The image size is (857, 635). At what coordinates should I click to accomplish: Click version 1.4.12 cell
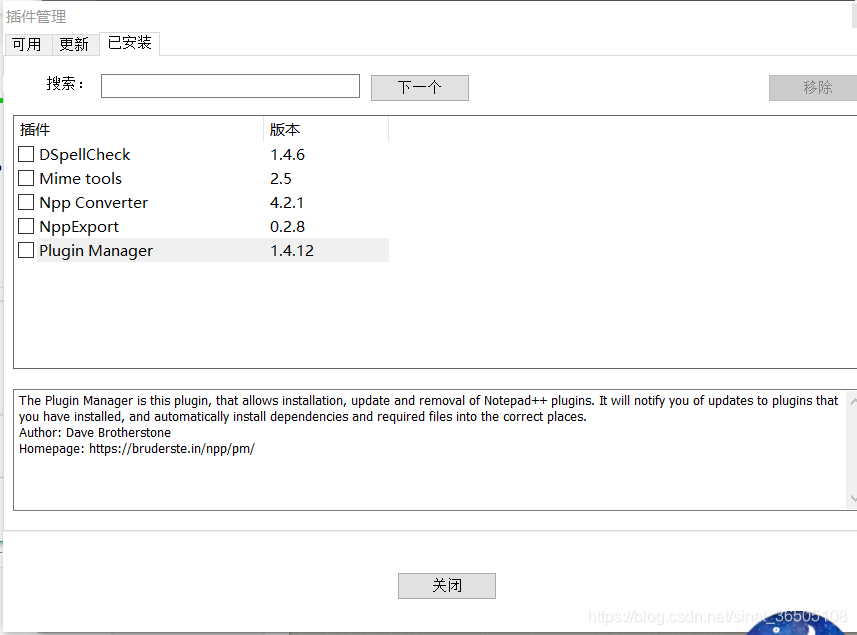click(292, 251)
